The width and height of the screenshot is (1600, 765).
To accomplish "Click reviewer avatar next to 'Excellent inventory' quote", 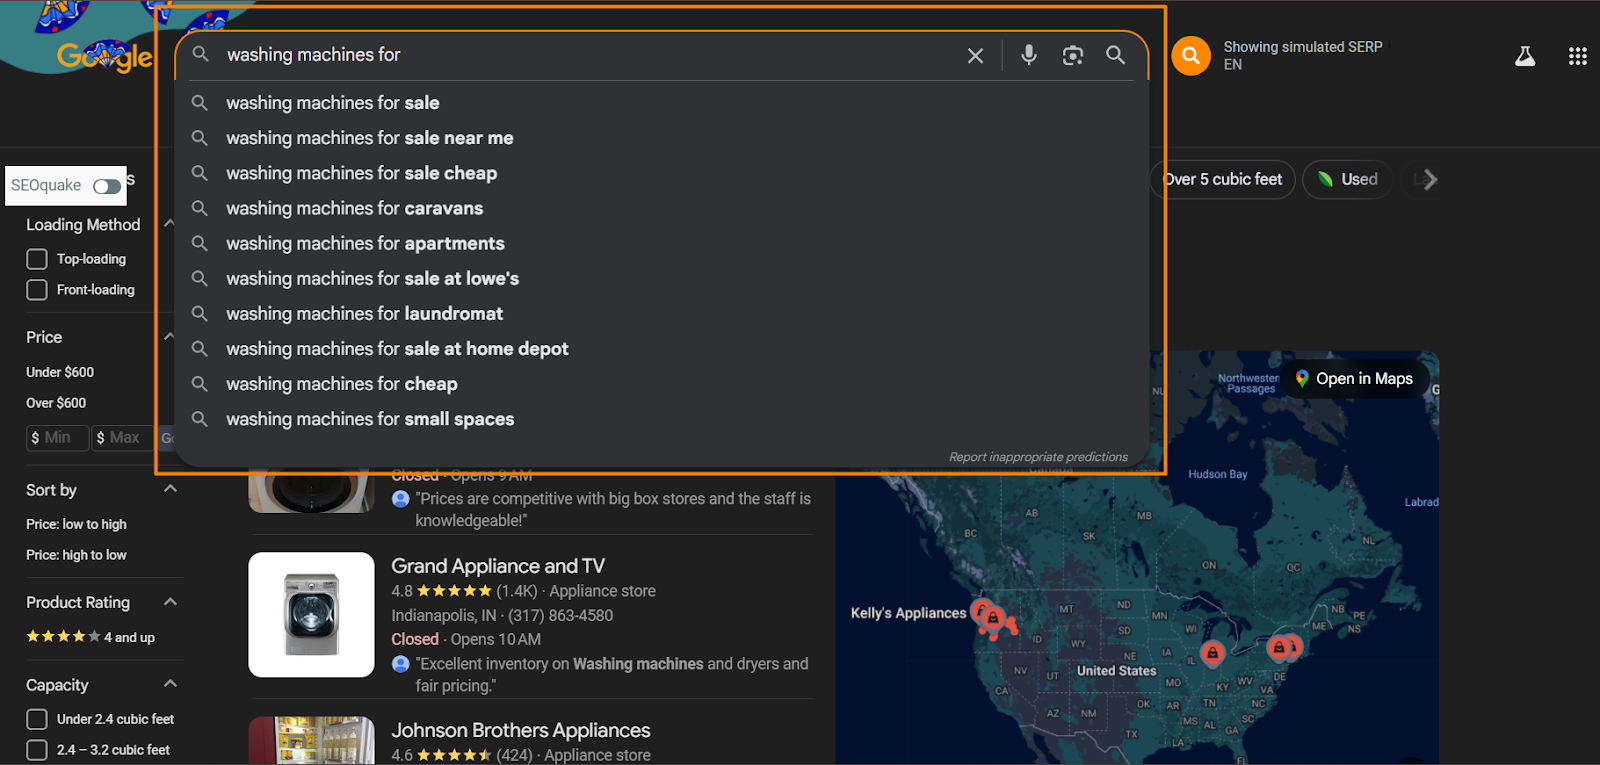I will point(401,663).
